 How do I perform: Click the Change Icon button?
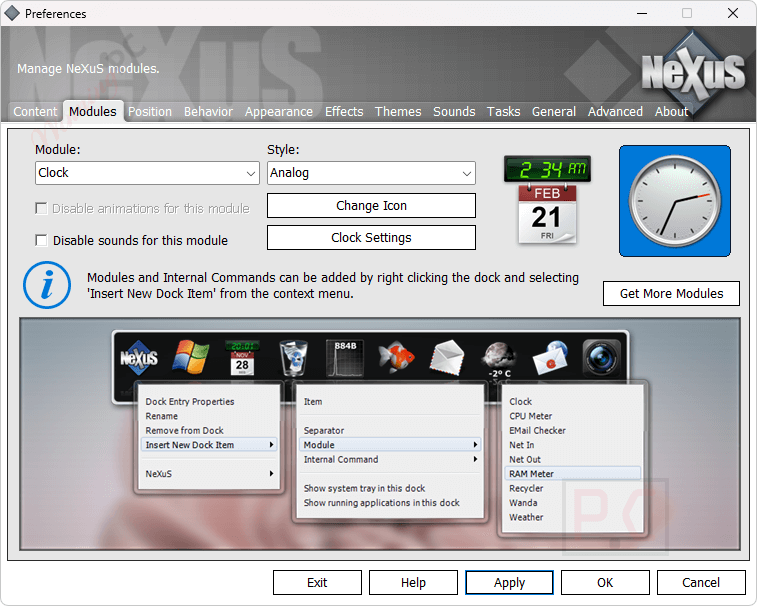371,206
